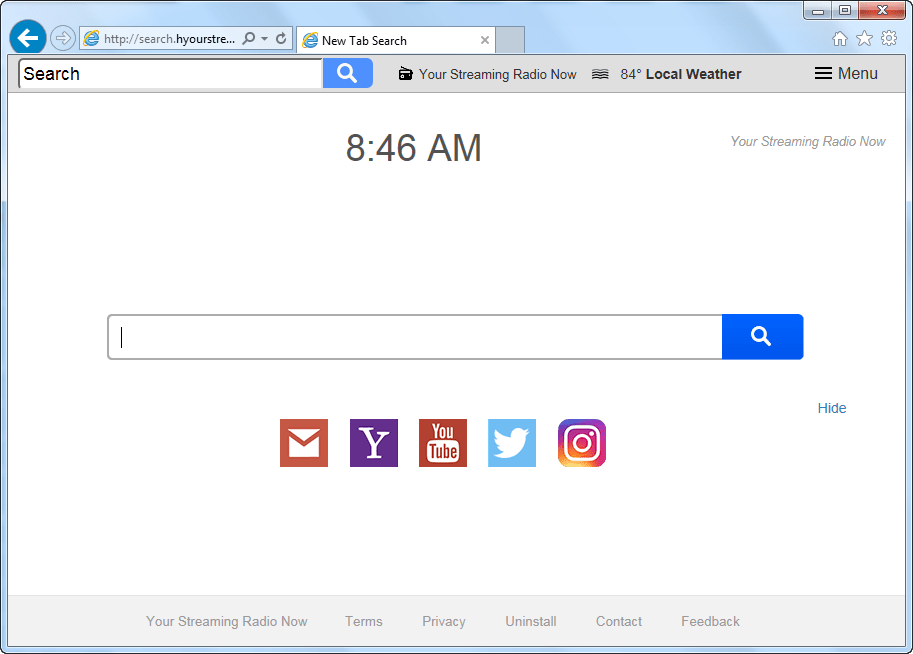This screenshot has height=654, width=913.
Task: Click the address bar search magnifier icon
Action: coord(249,38)
